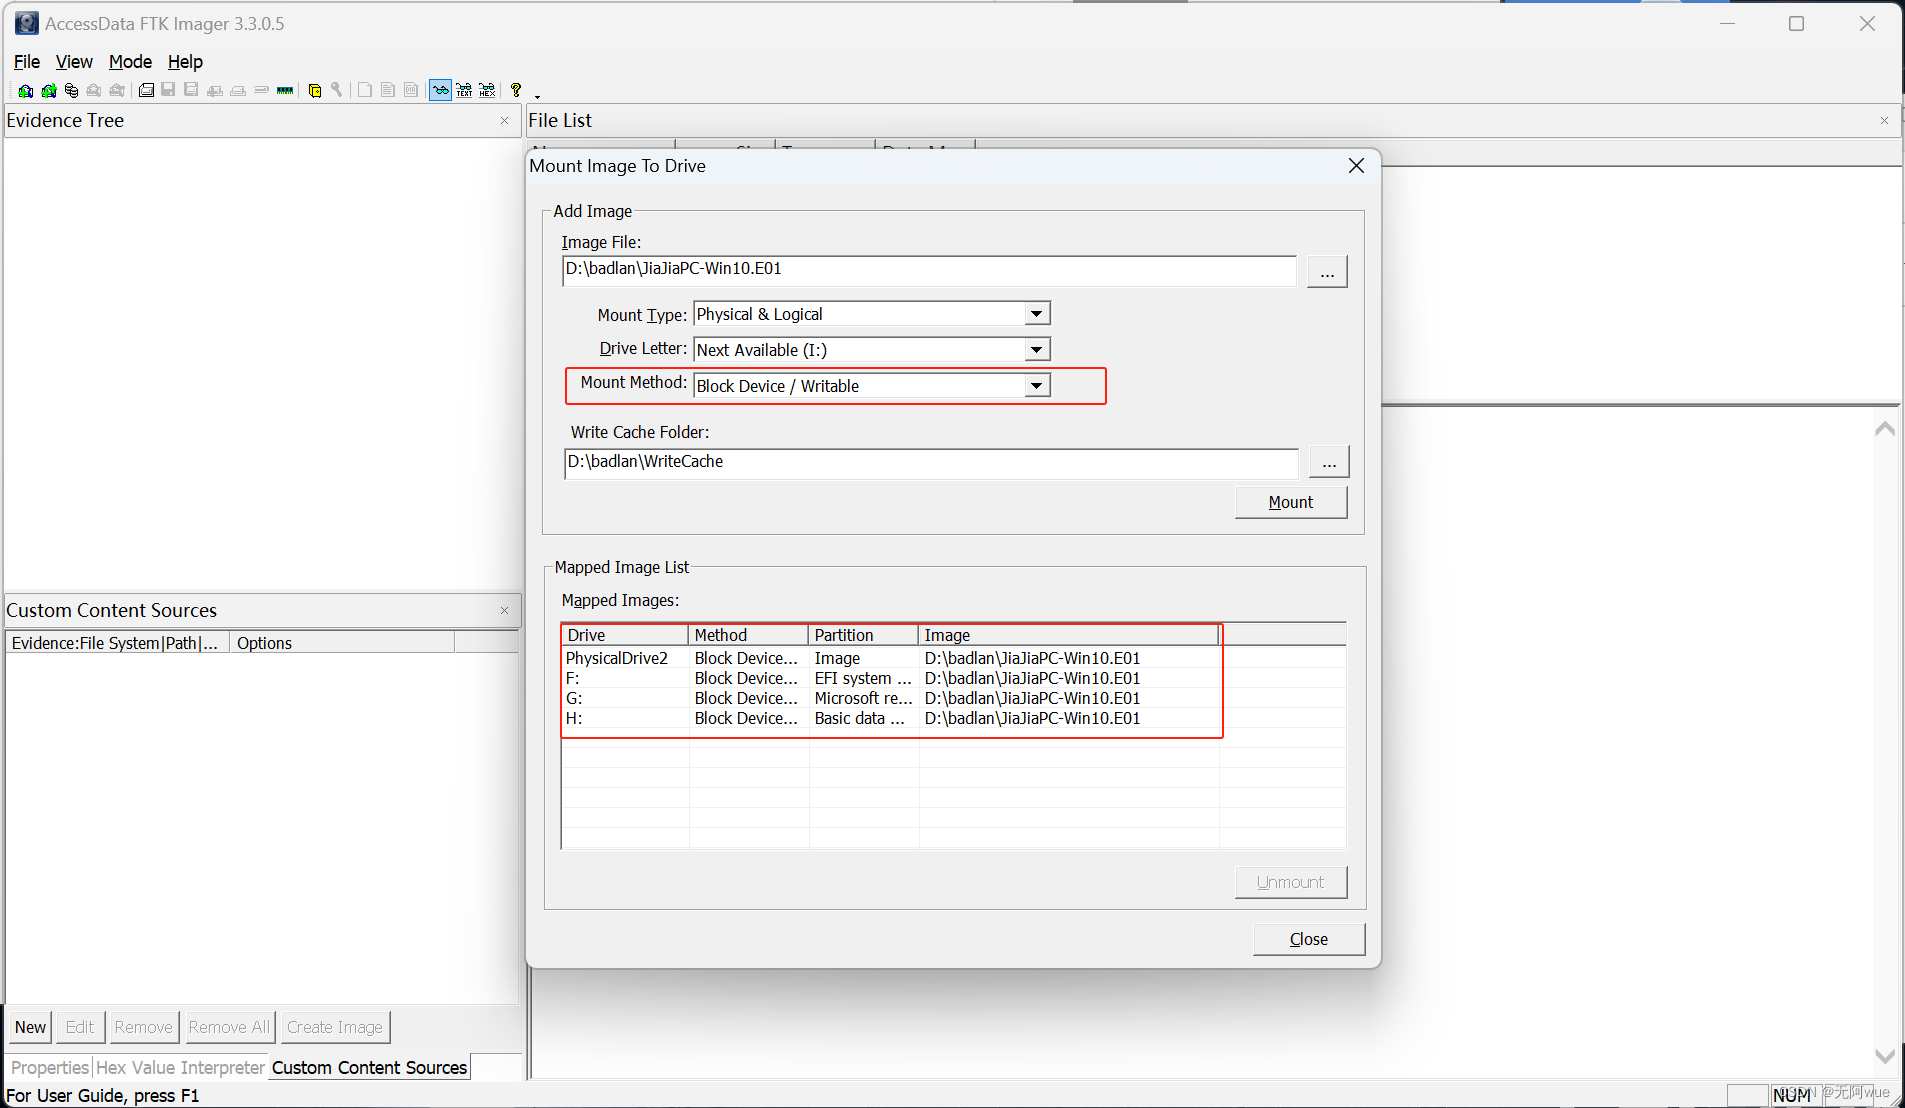Click the Export Files blank page icon

click(x=365, y=90)
